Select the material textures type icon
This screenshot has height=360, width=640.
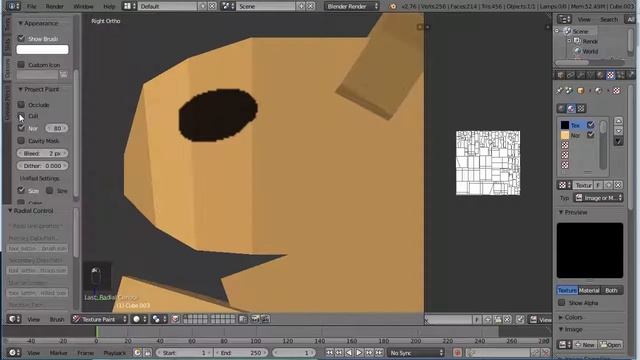(571, 108)
